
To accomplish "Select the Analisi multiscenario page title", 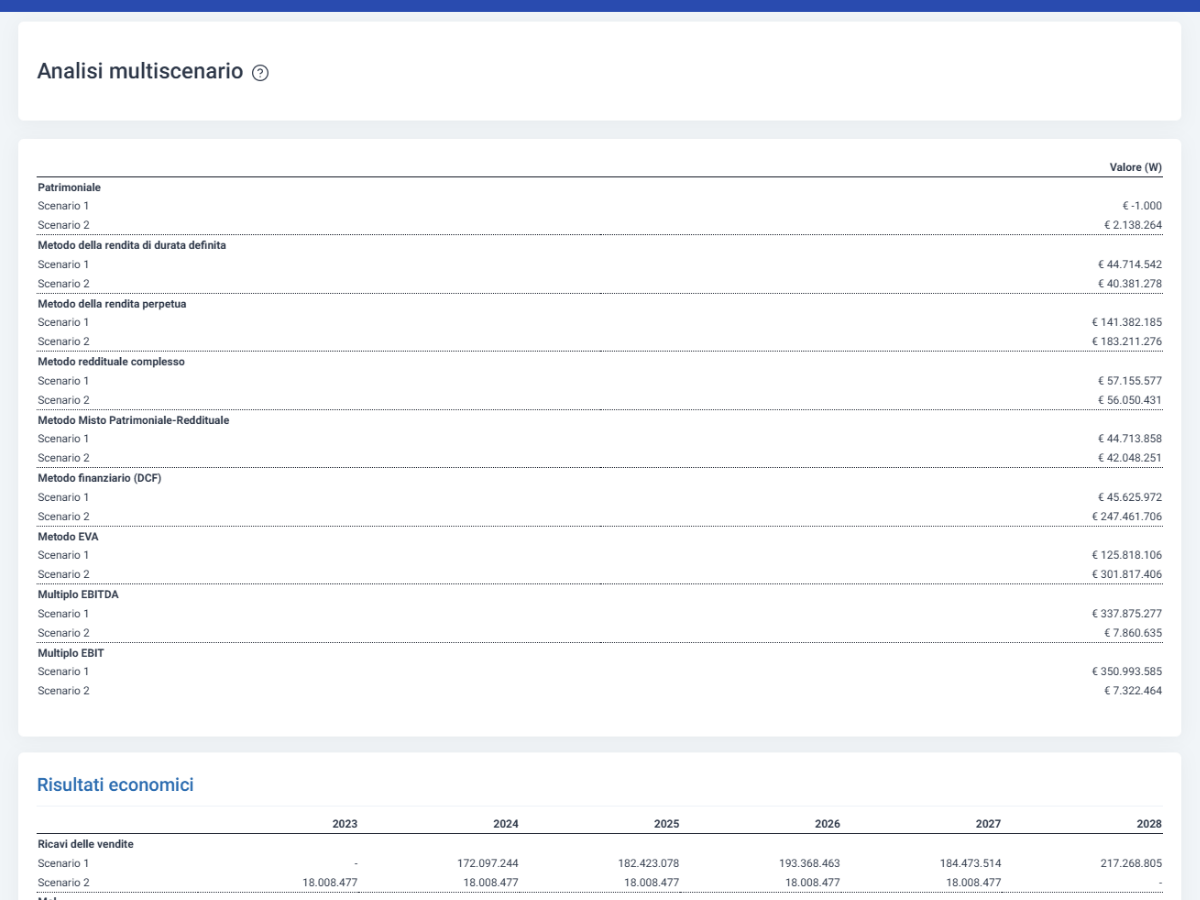I will [x=140, y=71].
